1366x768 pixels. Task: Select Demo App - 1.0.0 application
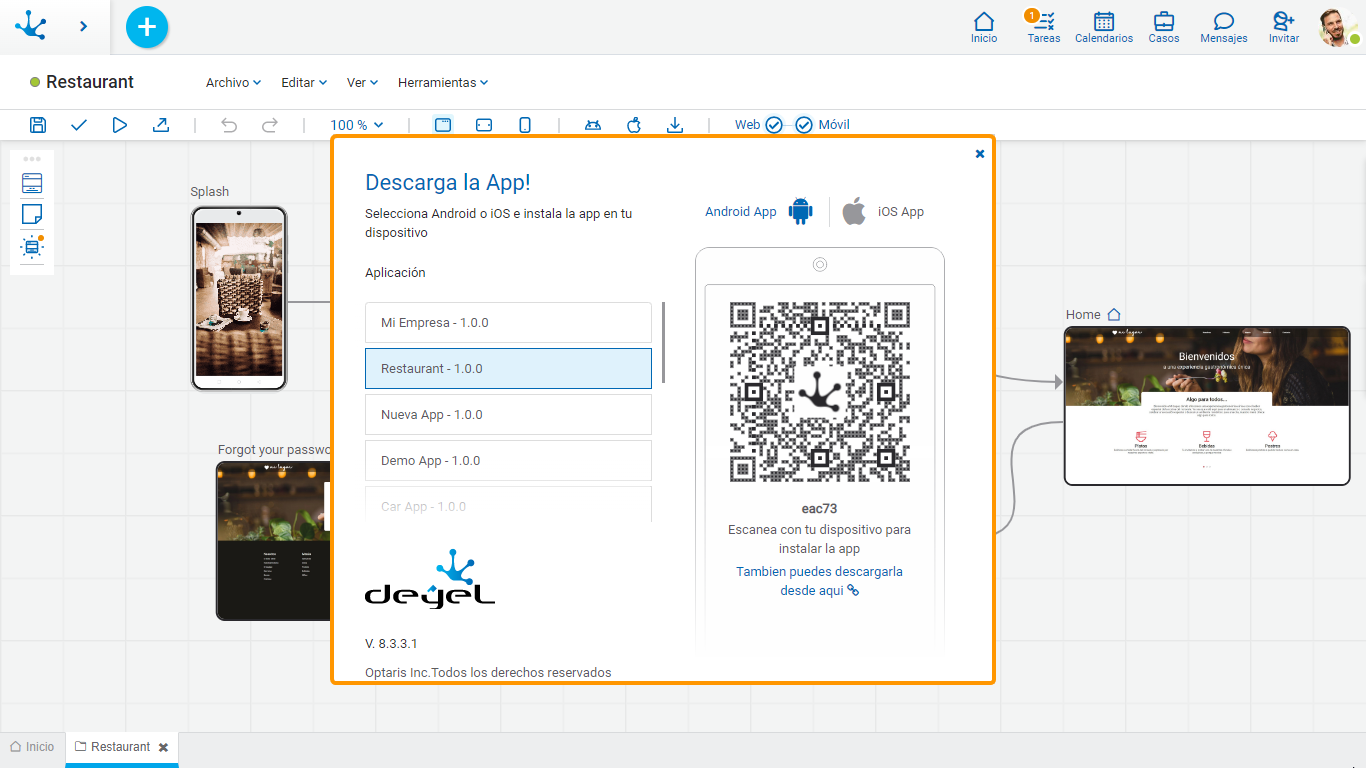[508, 461]
